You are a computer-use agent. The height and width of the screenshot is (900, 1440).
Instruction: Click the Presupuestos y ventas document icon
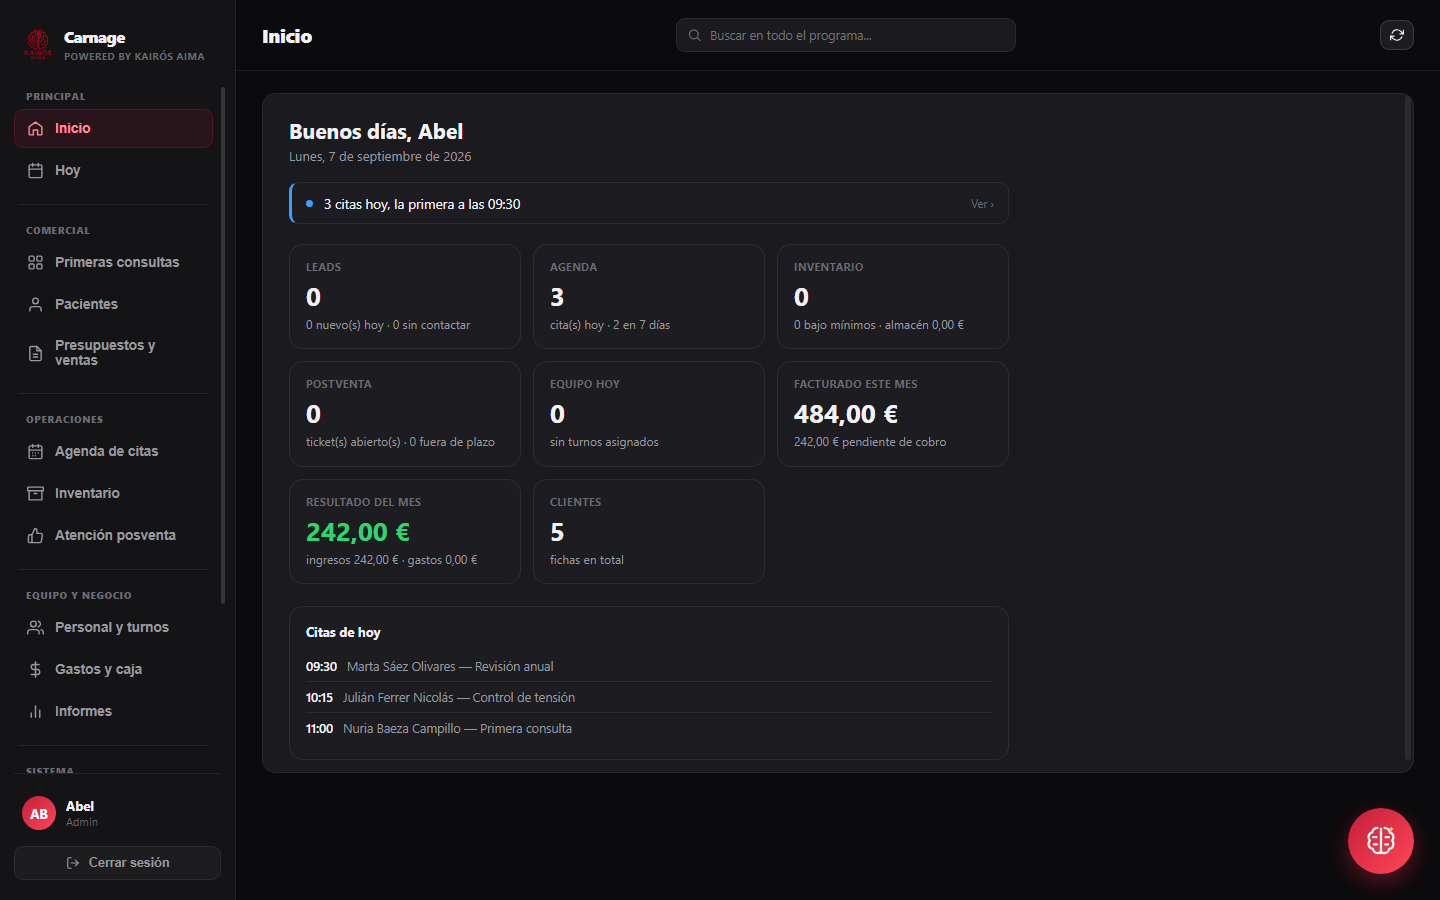point(36,353)
